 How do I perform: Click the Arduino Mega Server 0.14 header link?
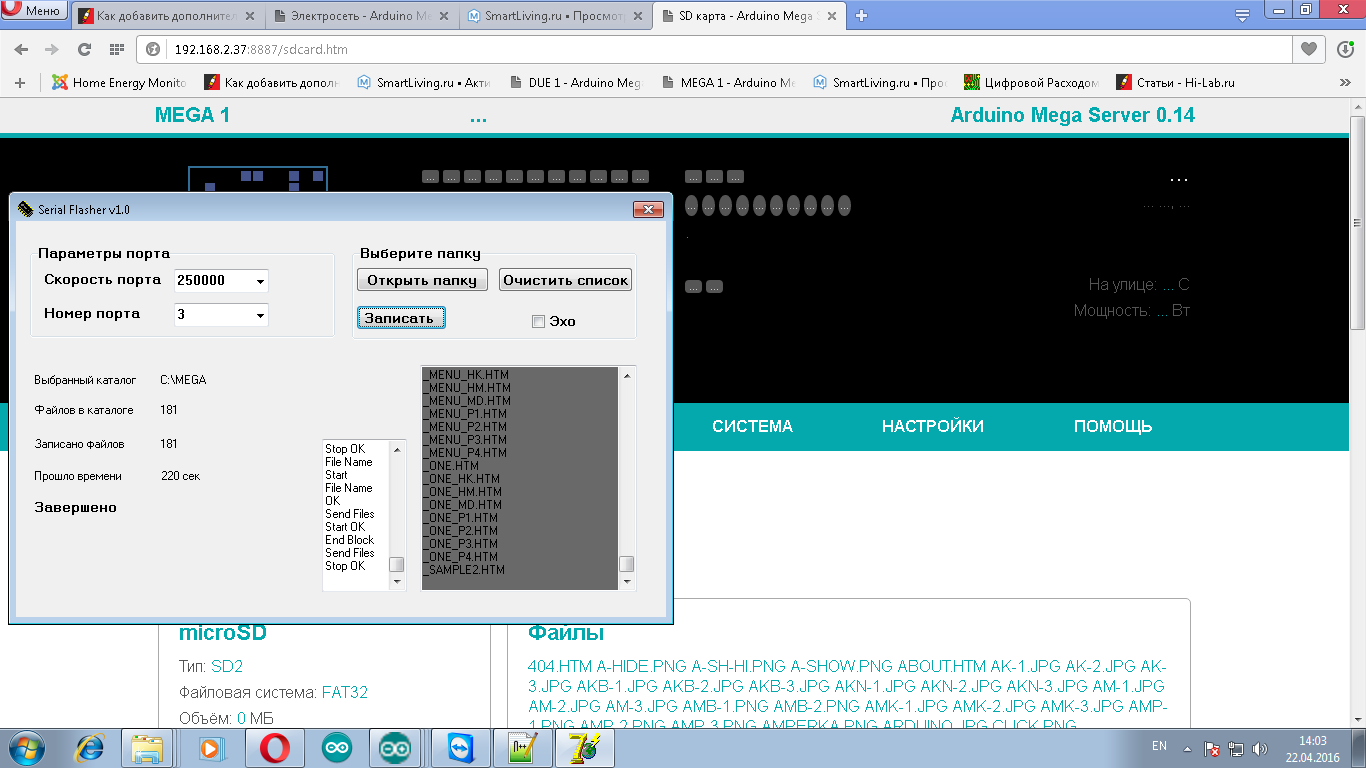click(x=1072, y=115)
